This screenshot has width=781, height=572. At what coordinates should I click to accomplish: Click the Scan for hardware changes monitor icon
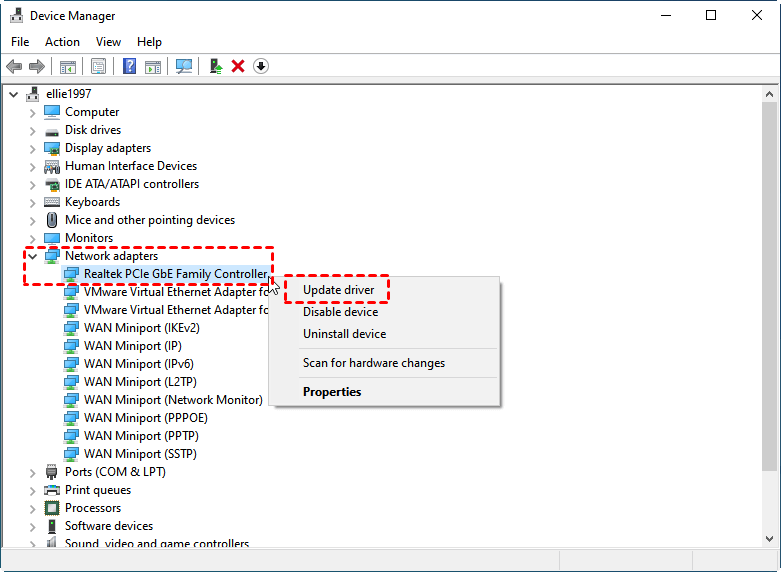(x=183, y=66)
